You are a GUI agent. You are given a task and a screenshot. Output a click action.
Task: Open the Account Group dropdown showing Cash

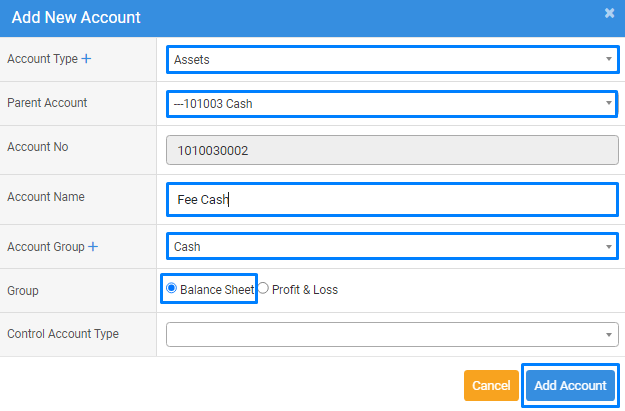(391, 246)
